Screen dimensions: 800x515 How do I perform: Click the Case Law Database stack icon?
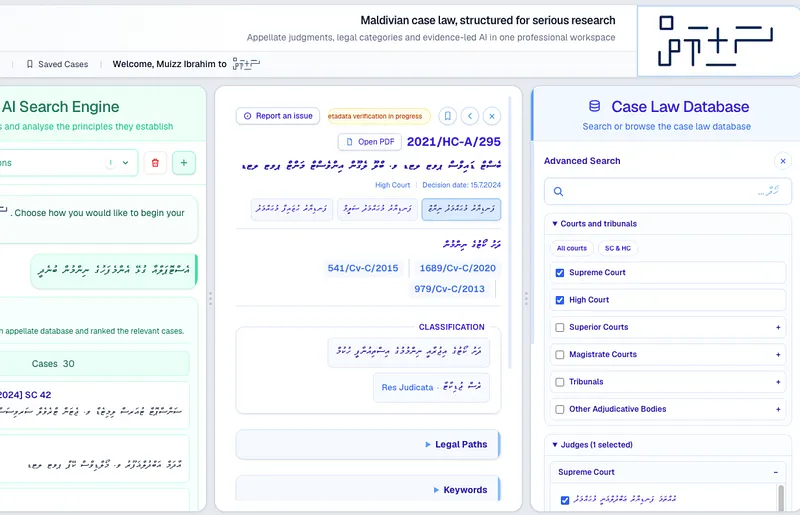pyautogui.click(x=594, y=106)
